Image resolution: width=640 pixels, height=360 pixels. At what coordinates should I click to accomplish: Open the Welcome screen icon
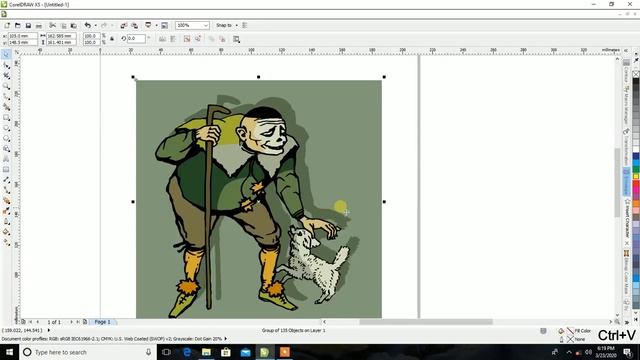pos(164,25)
